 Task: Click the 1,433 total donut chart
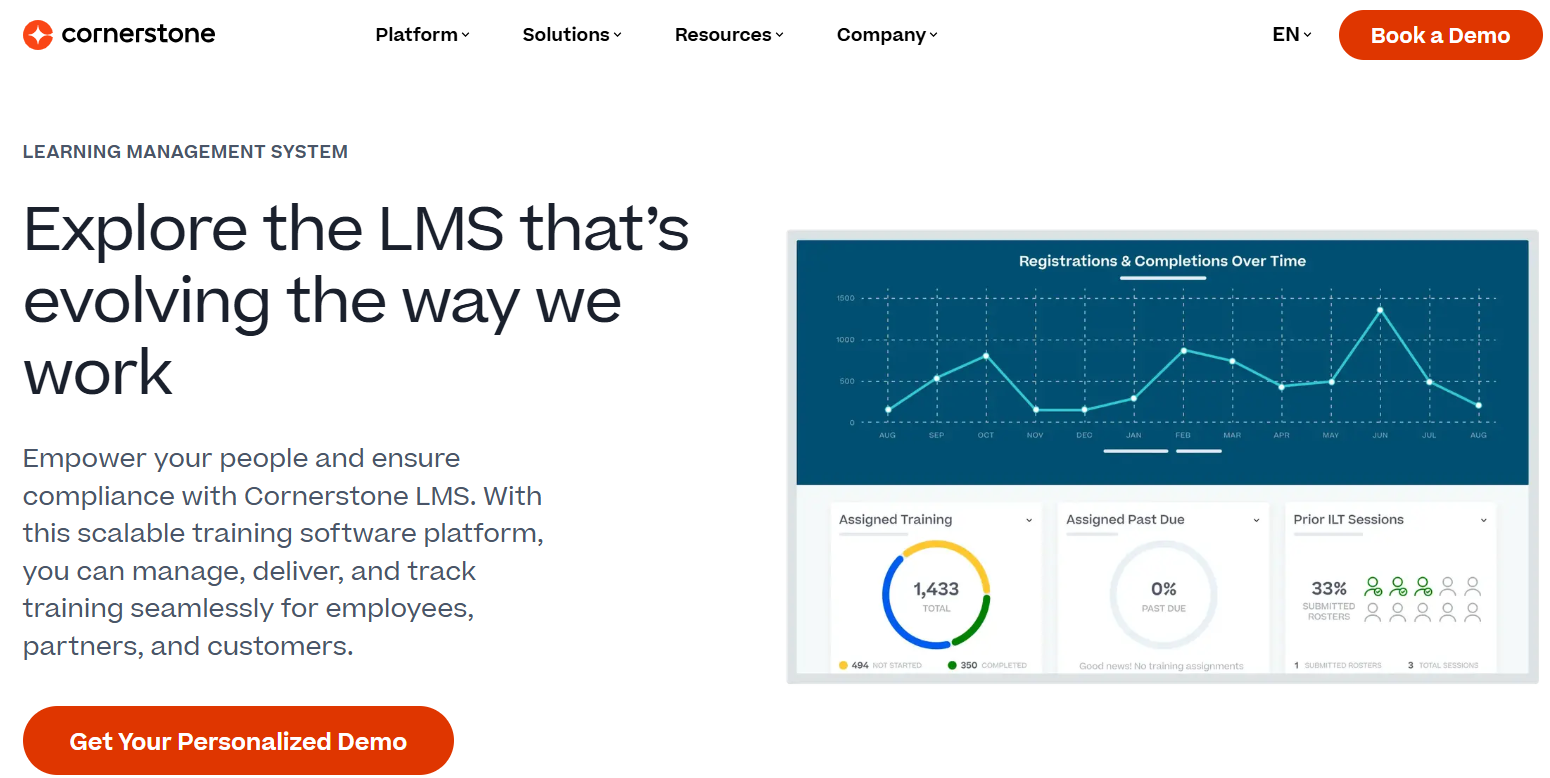click(936, 595)
